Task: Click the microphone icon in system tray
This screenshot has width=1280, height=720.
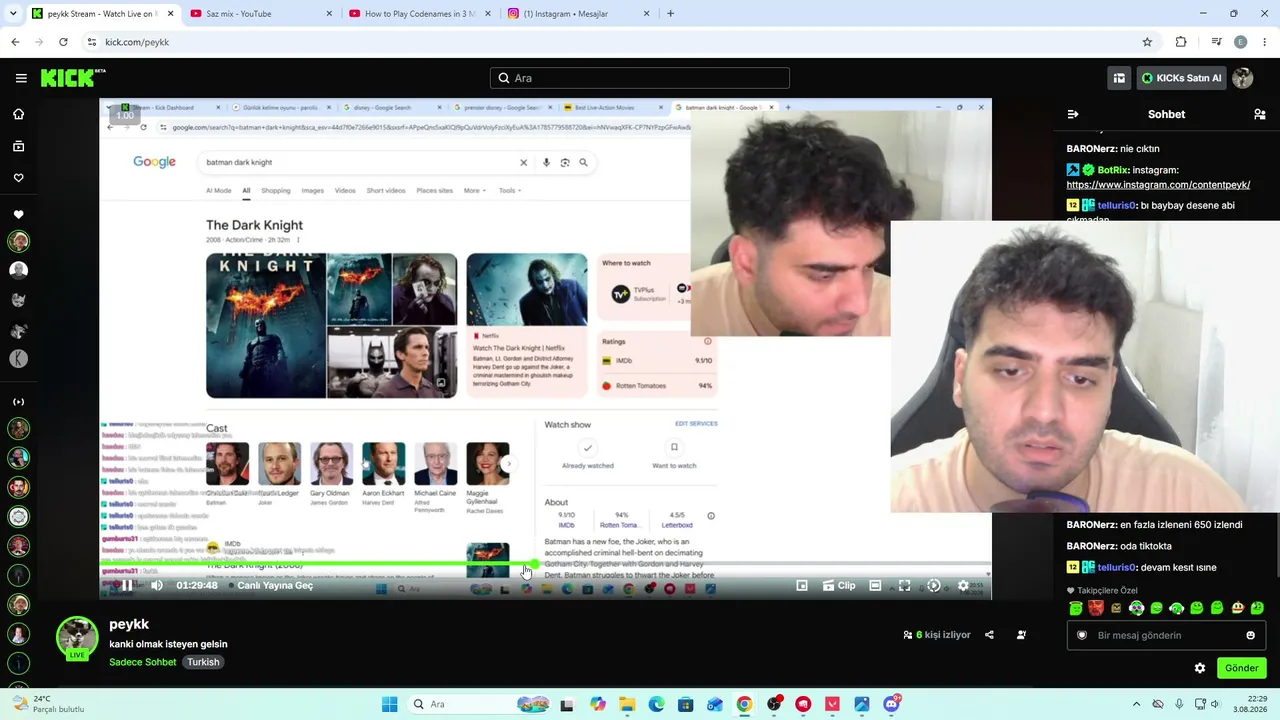Action: coord(1179,704)
